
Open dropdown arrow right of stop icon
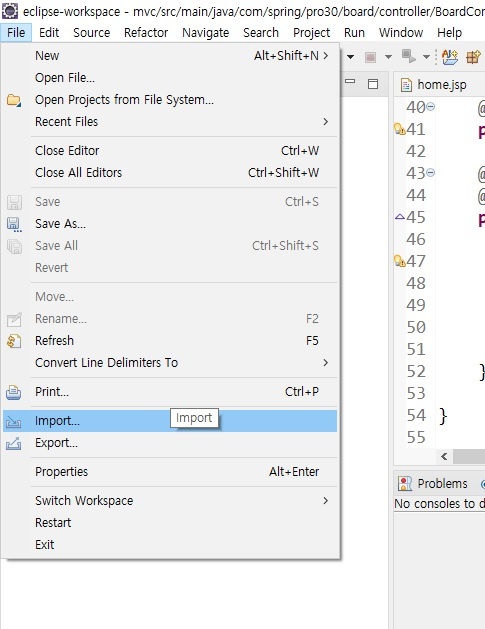click(388, 57)
